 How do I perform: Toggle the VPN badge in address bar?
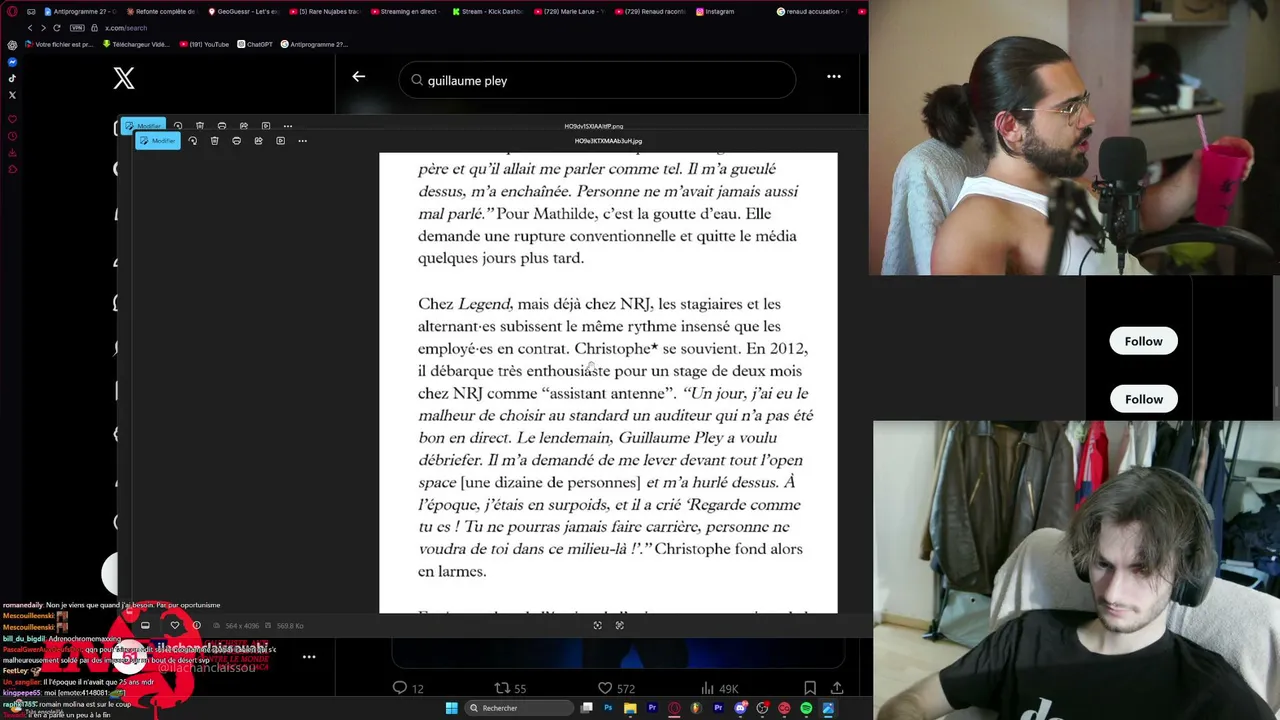pos(77,28)
